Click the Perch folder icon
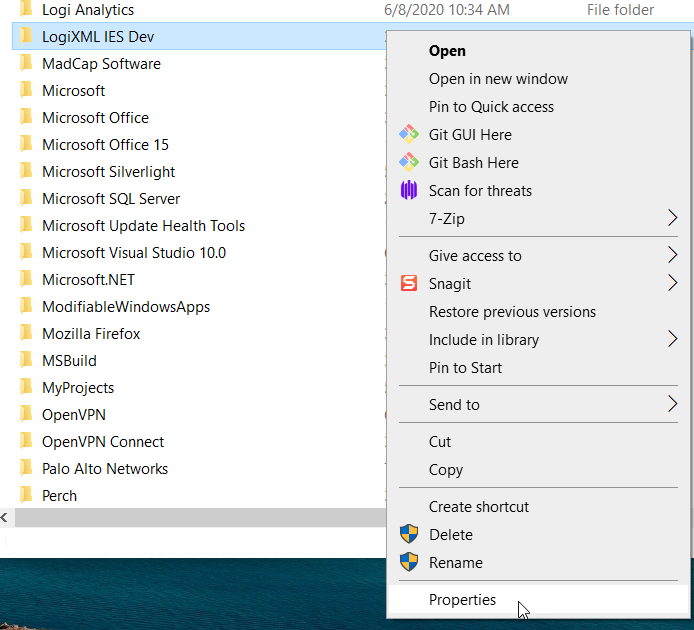 pyautogui.click(x=27, y=495)
